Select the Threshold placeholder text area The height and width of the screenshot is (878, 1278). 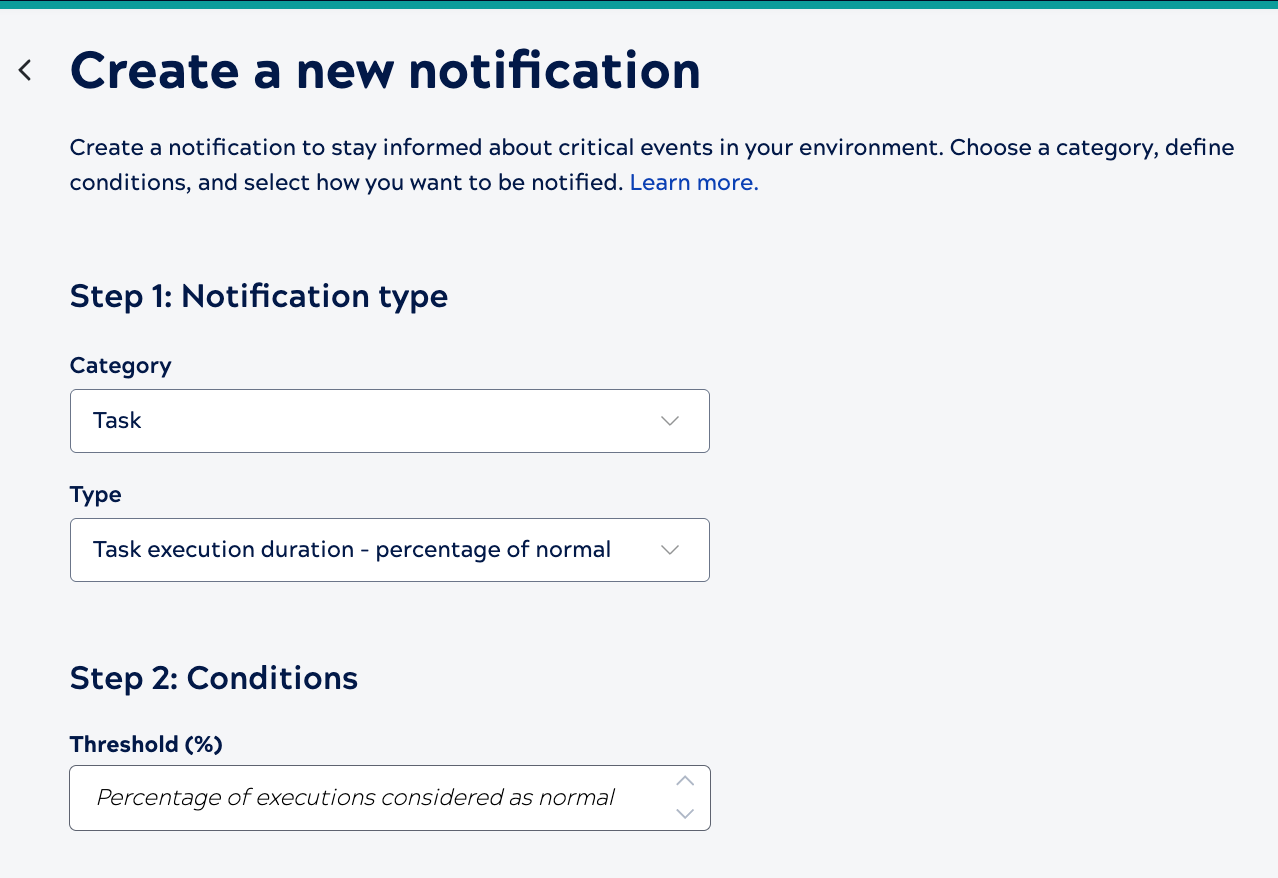tap(354, 797)
